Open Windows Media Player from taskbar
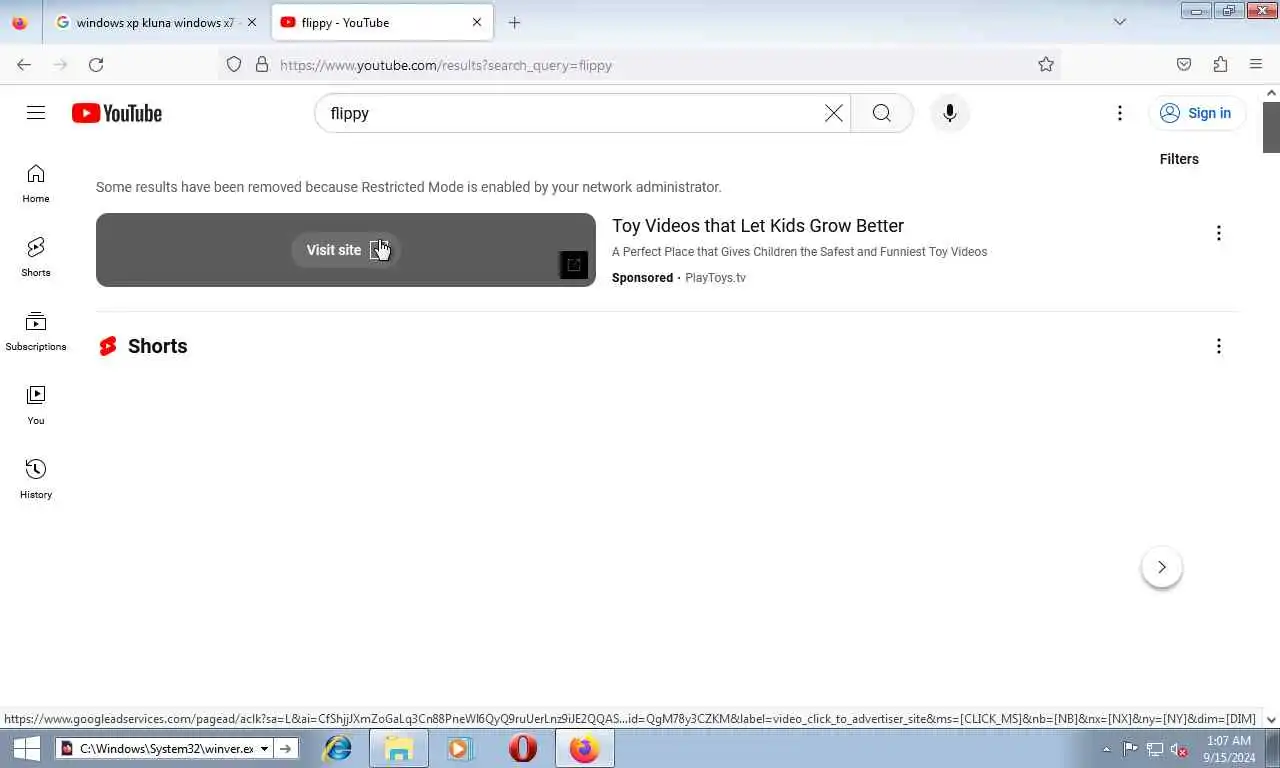Screen dimensions: 1280x768 pyautogui.click(x=459, y=748)
